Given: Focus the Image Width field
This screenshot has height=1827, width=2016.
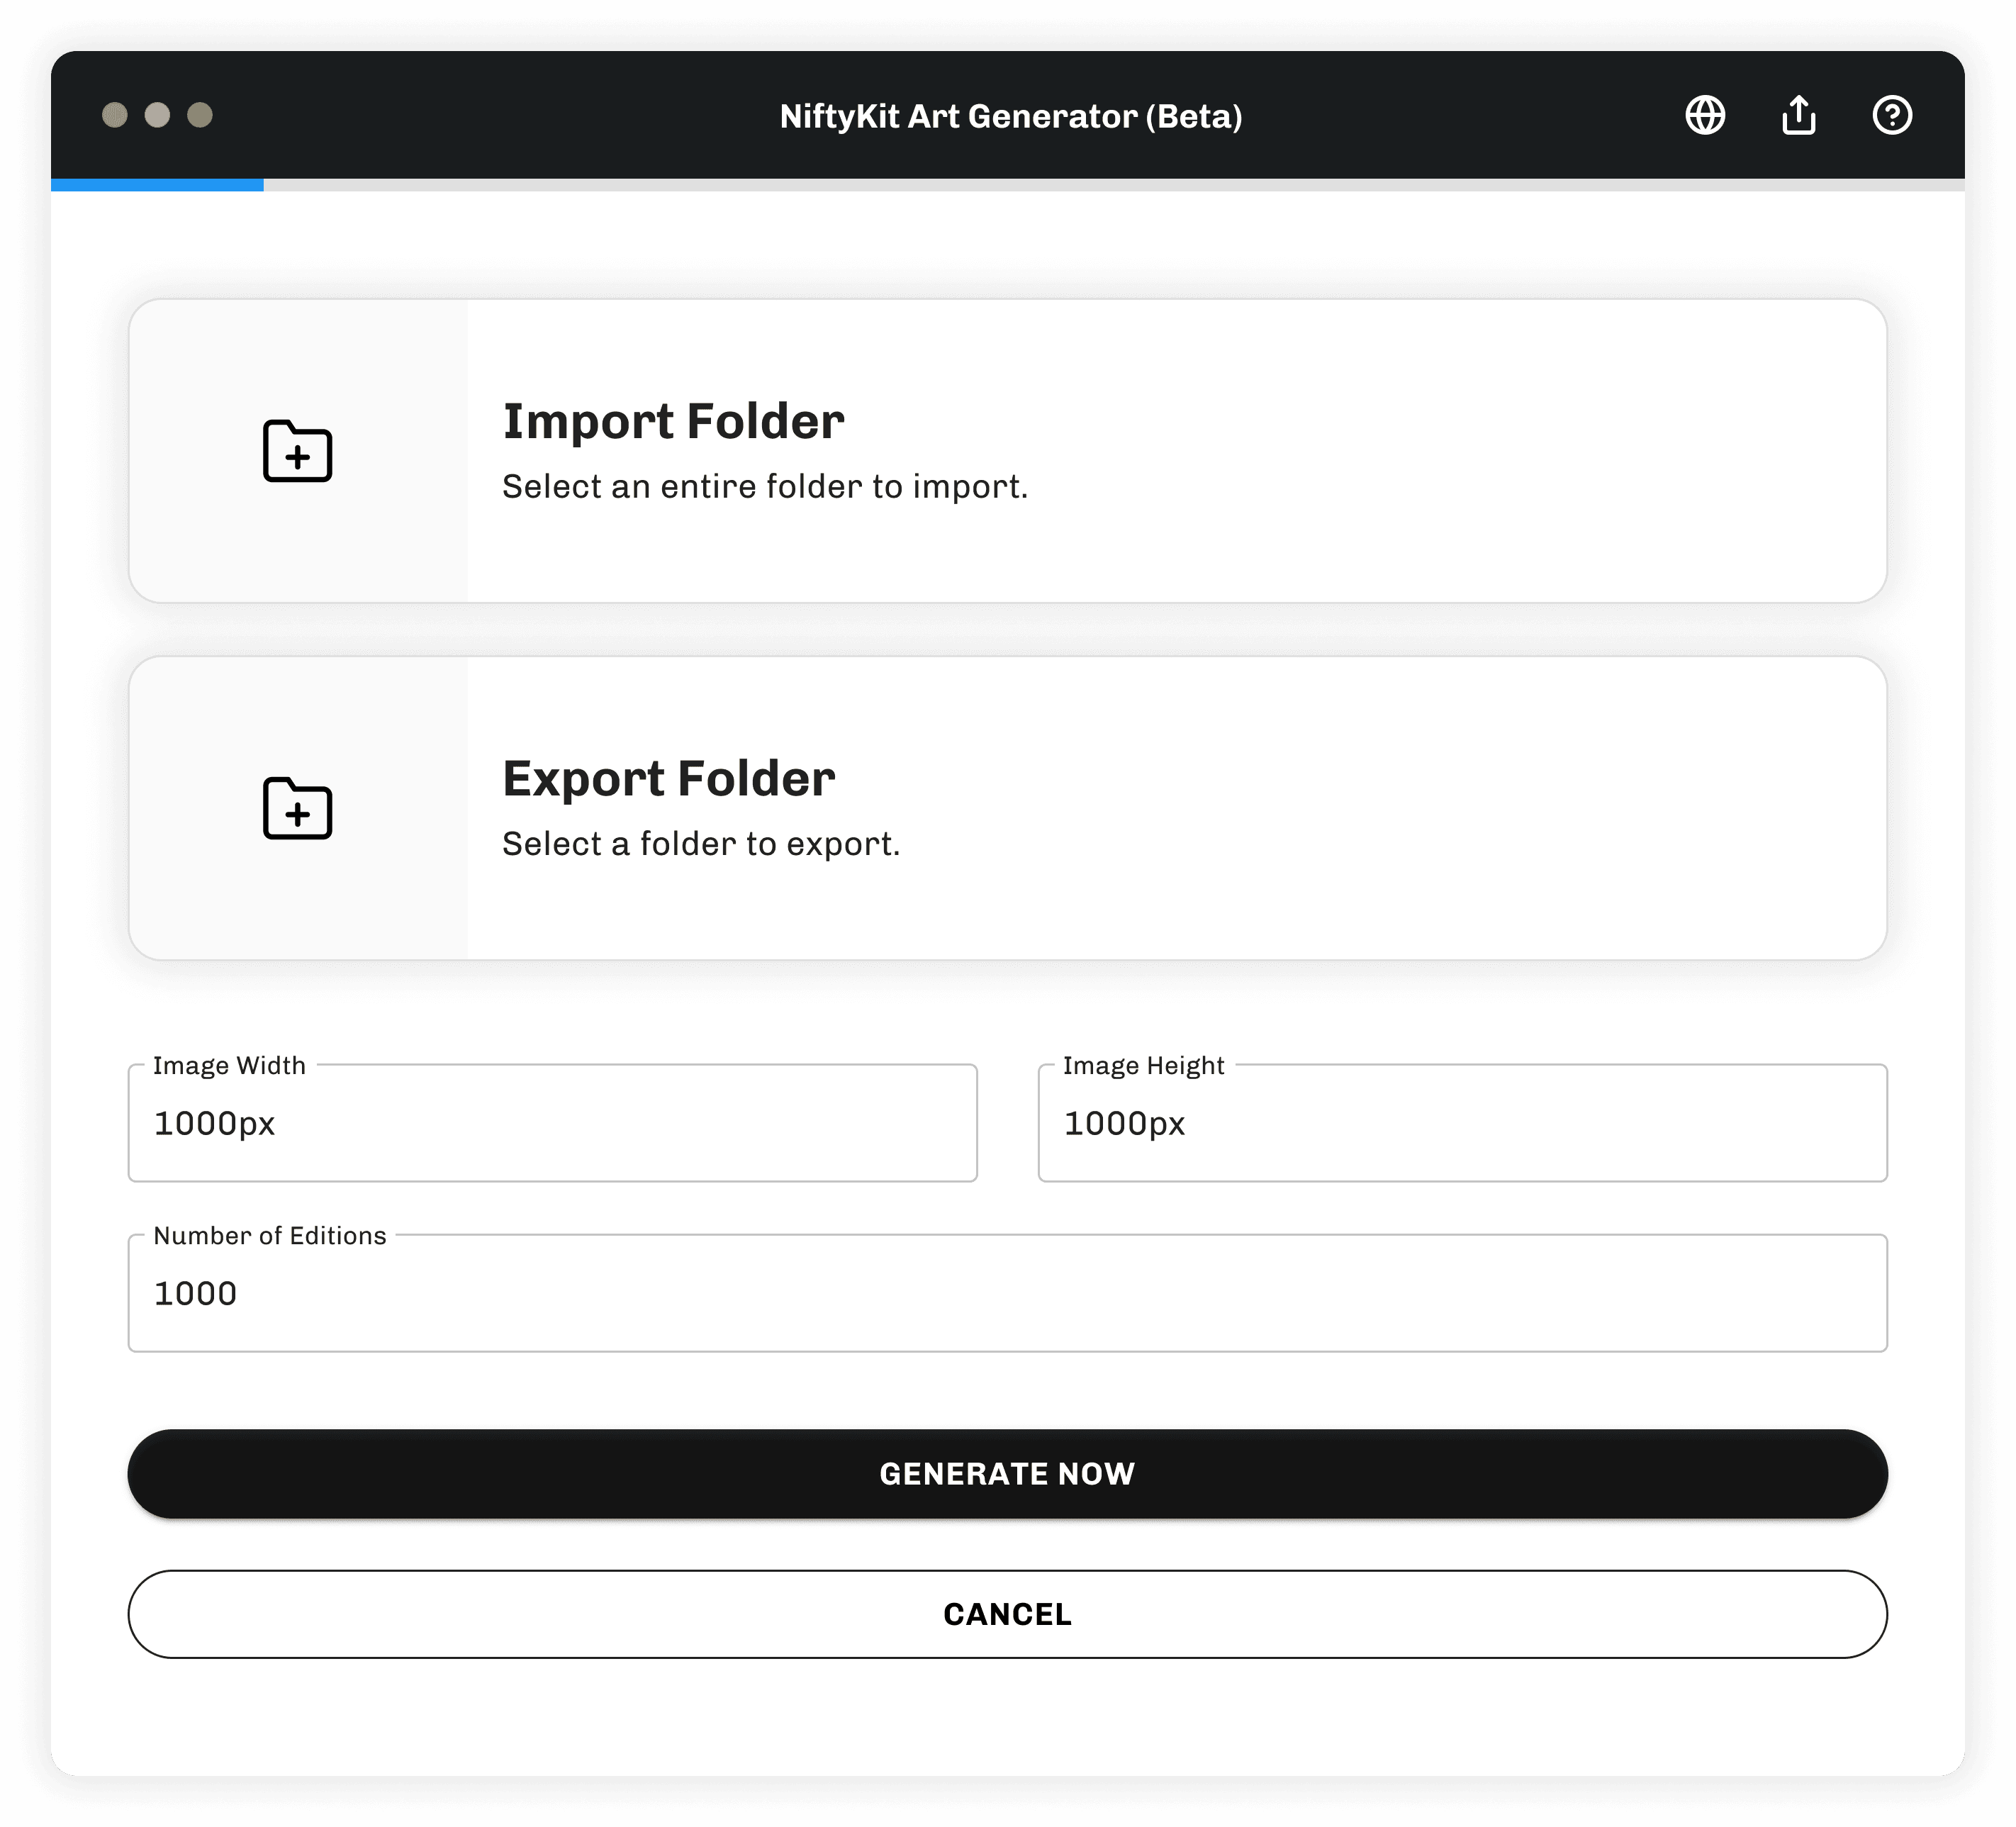Looking at the screenshot, I should tap(552, 1123).
